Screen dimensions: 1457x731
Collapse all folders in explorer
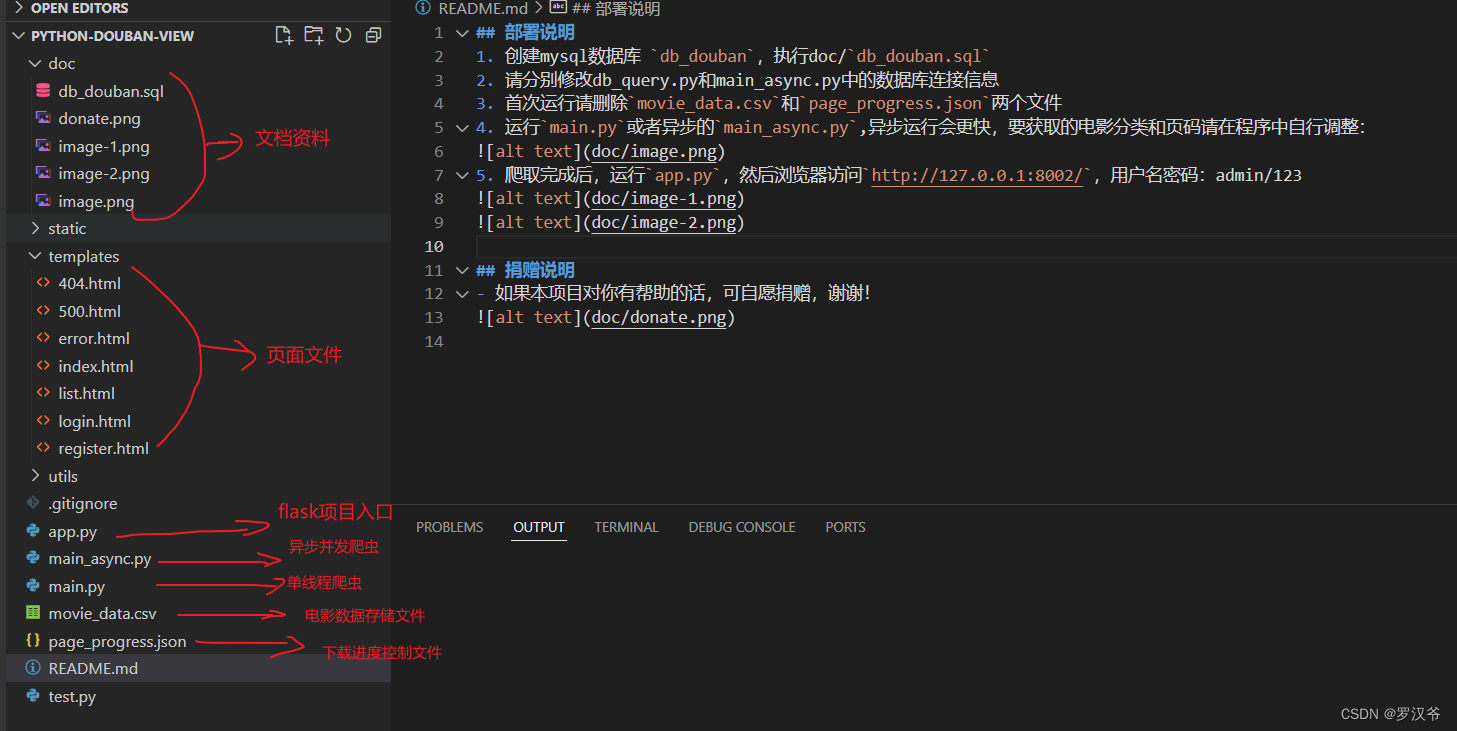tap(373, 36)
